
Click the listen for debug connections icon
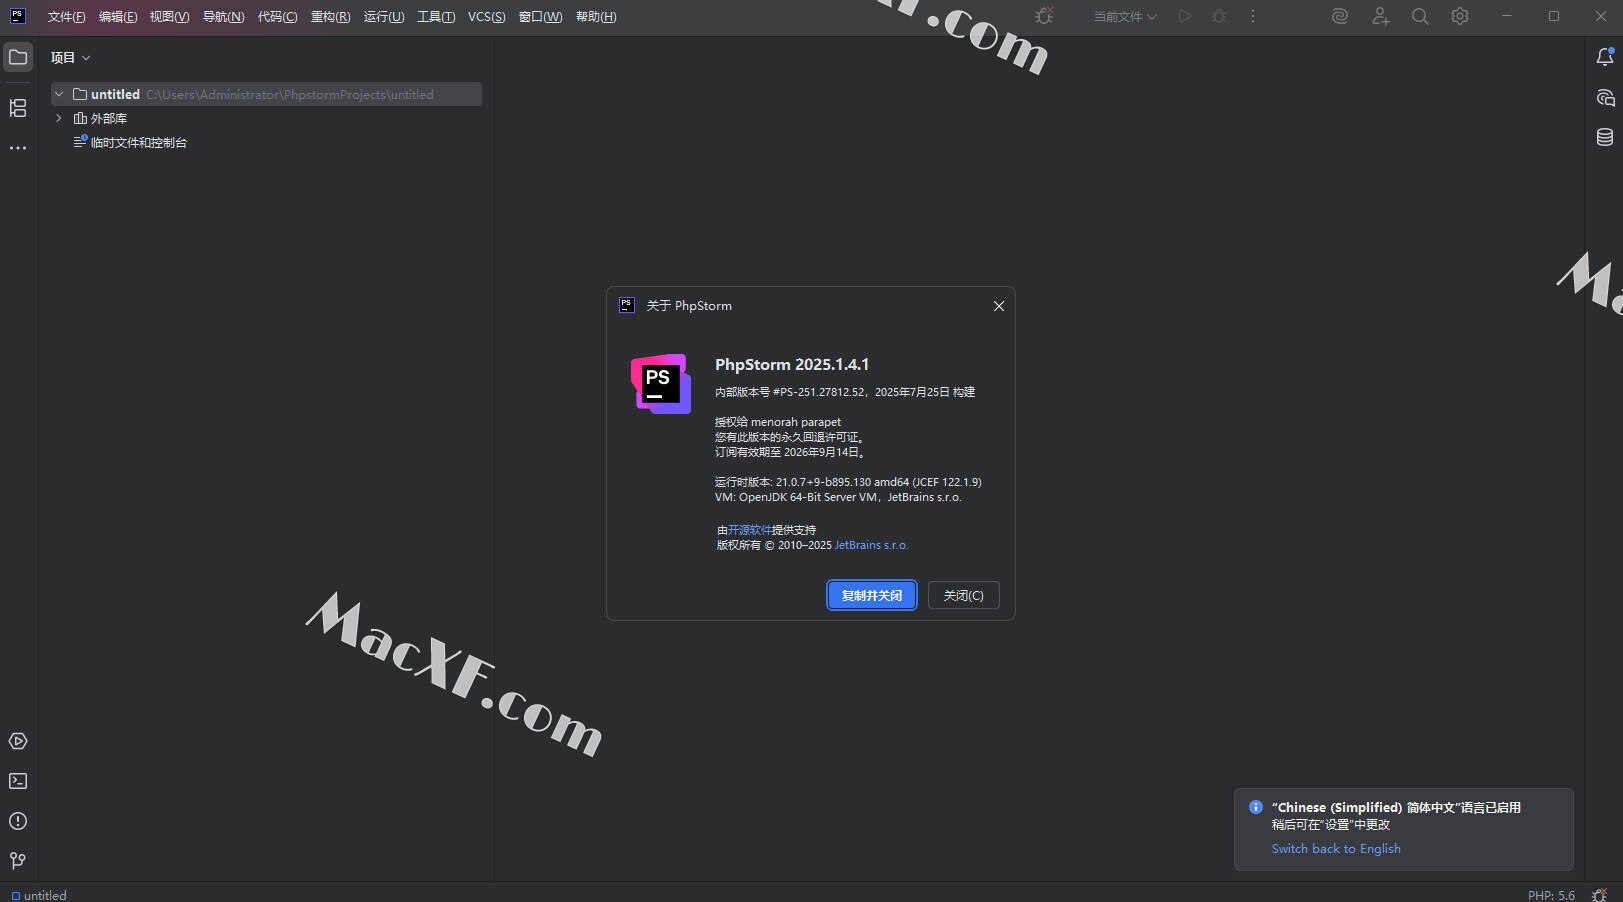(1044, 16)
